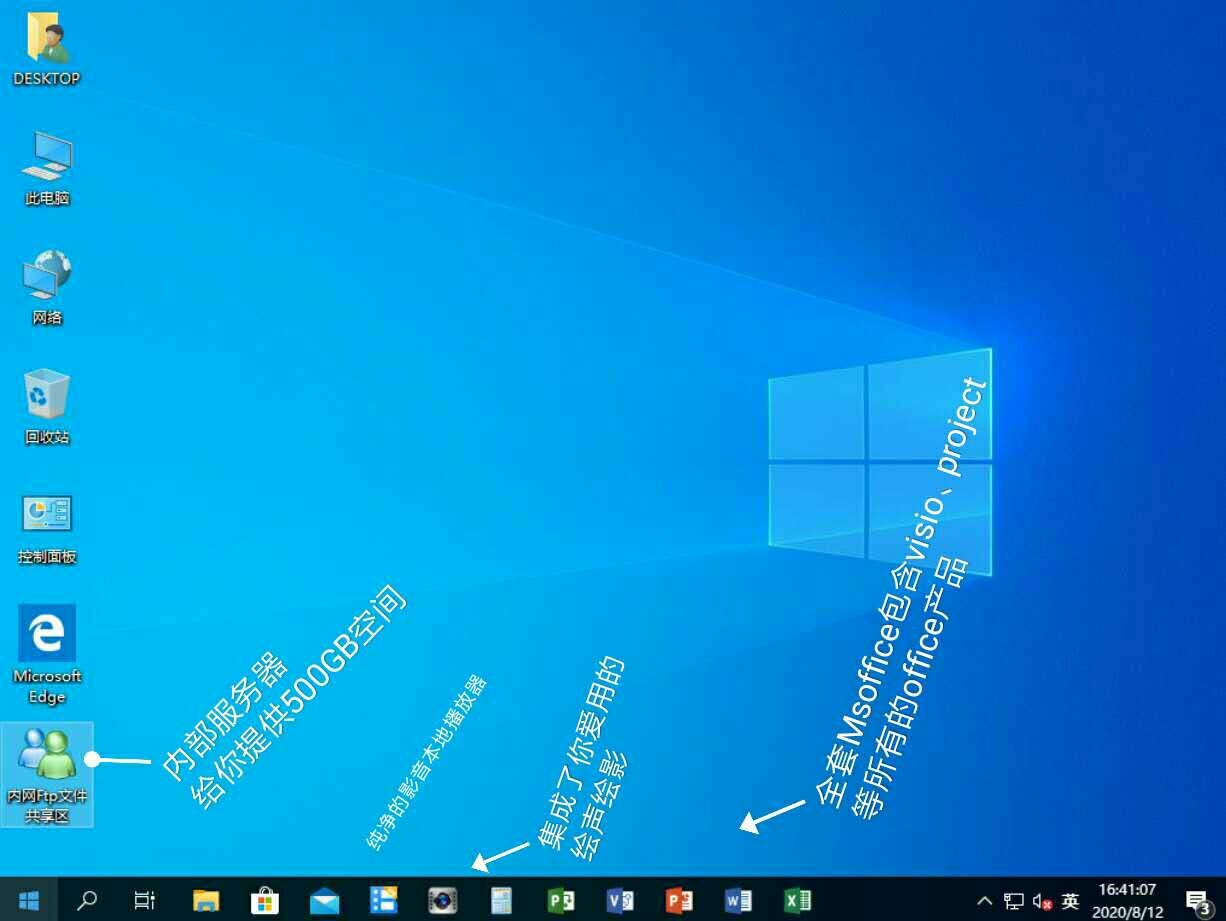Select the 回收站 recycle bin icon
The image size is (1226, 921).
point(46,407)
